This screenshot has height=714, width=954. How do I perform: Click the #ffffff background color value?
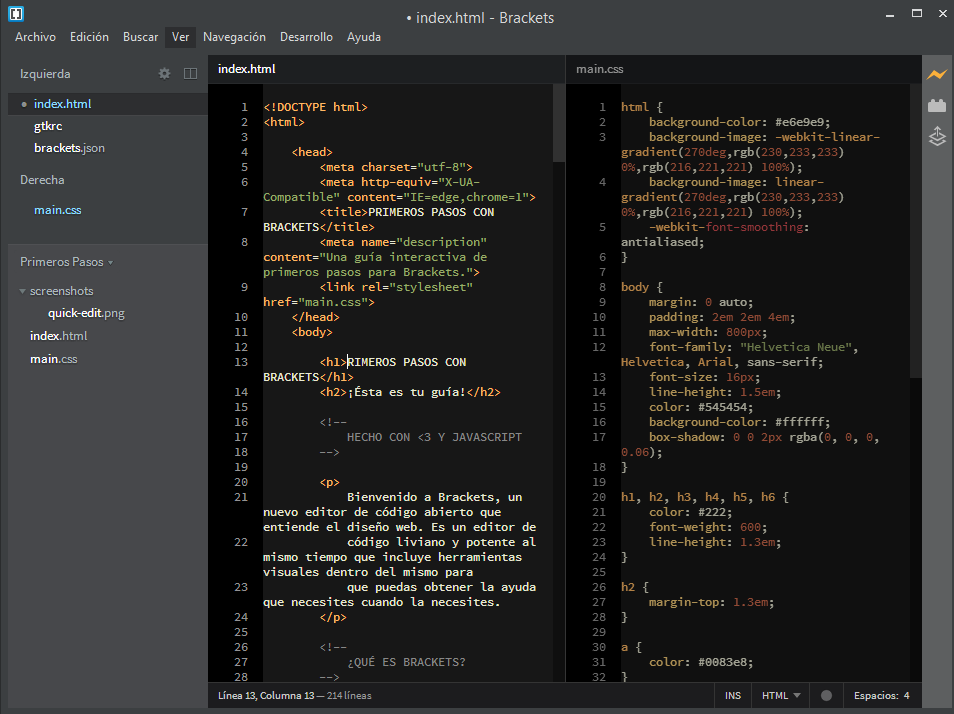(799, 422)
